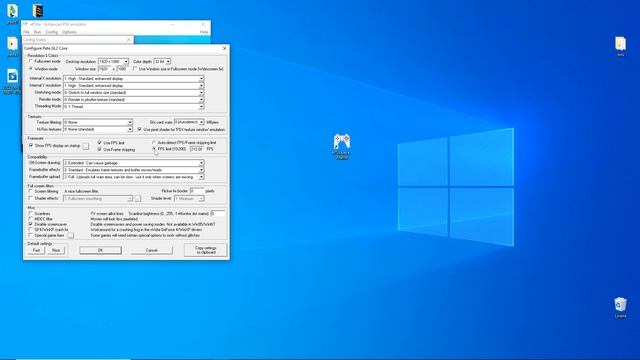Toggle the Disable screensaver checkbox

pyautogui.click(x=31, y=224)
